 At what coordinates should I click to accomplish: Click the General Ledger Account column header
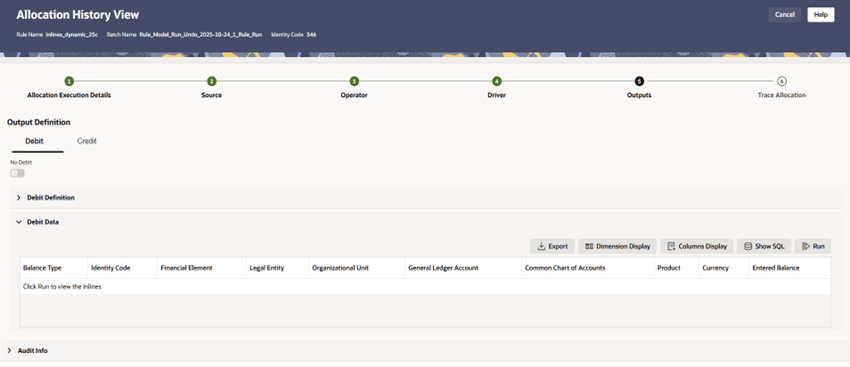[x=463, y=268]
